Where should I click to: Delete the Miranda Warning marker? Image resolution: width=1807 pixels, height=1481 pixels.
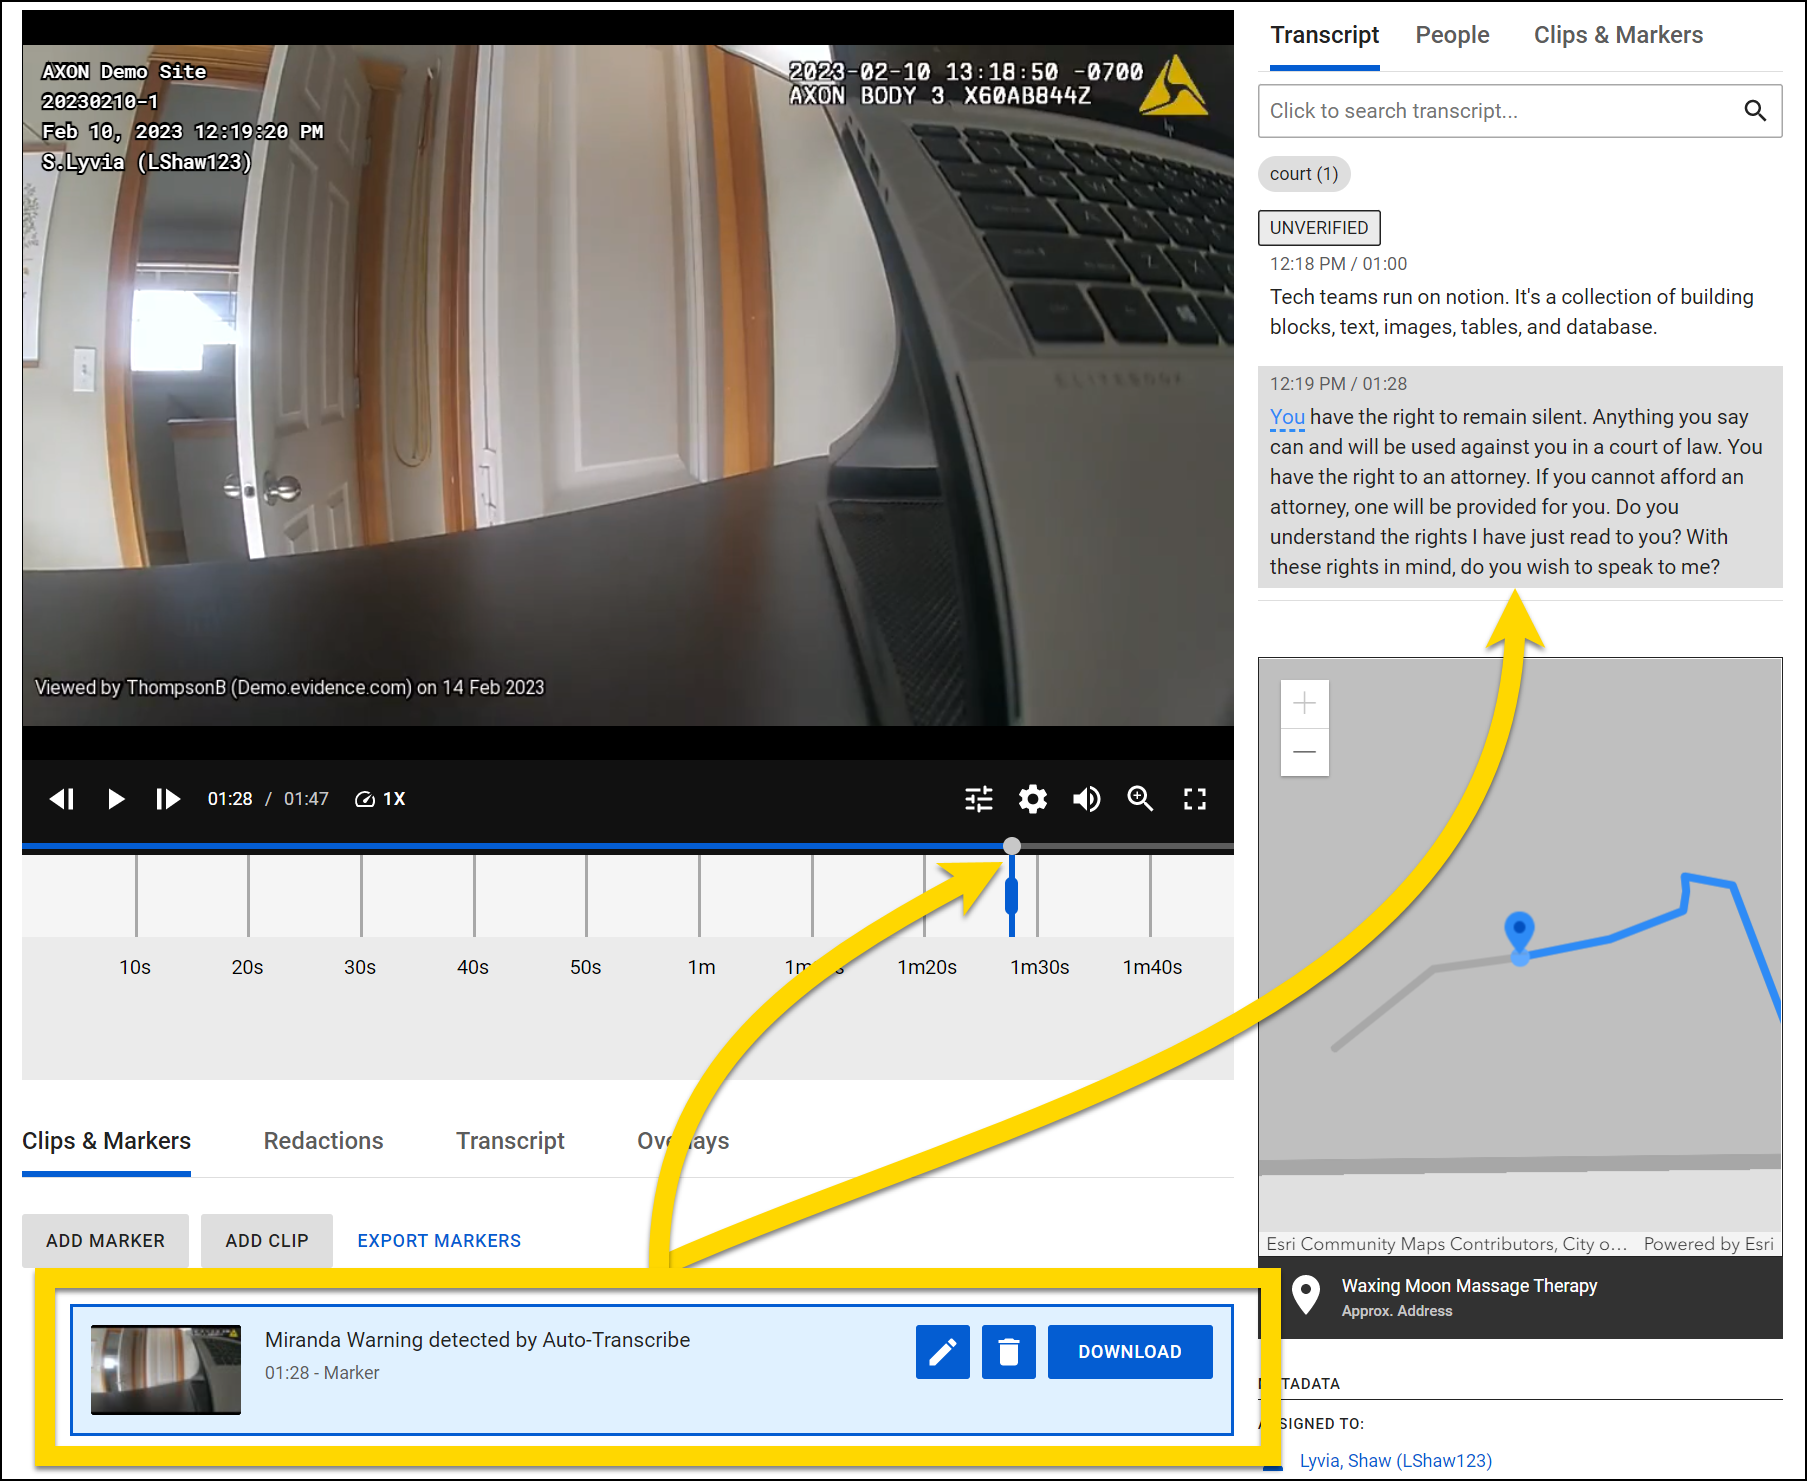coord(1008,1352)
